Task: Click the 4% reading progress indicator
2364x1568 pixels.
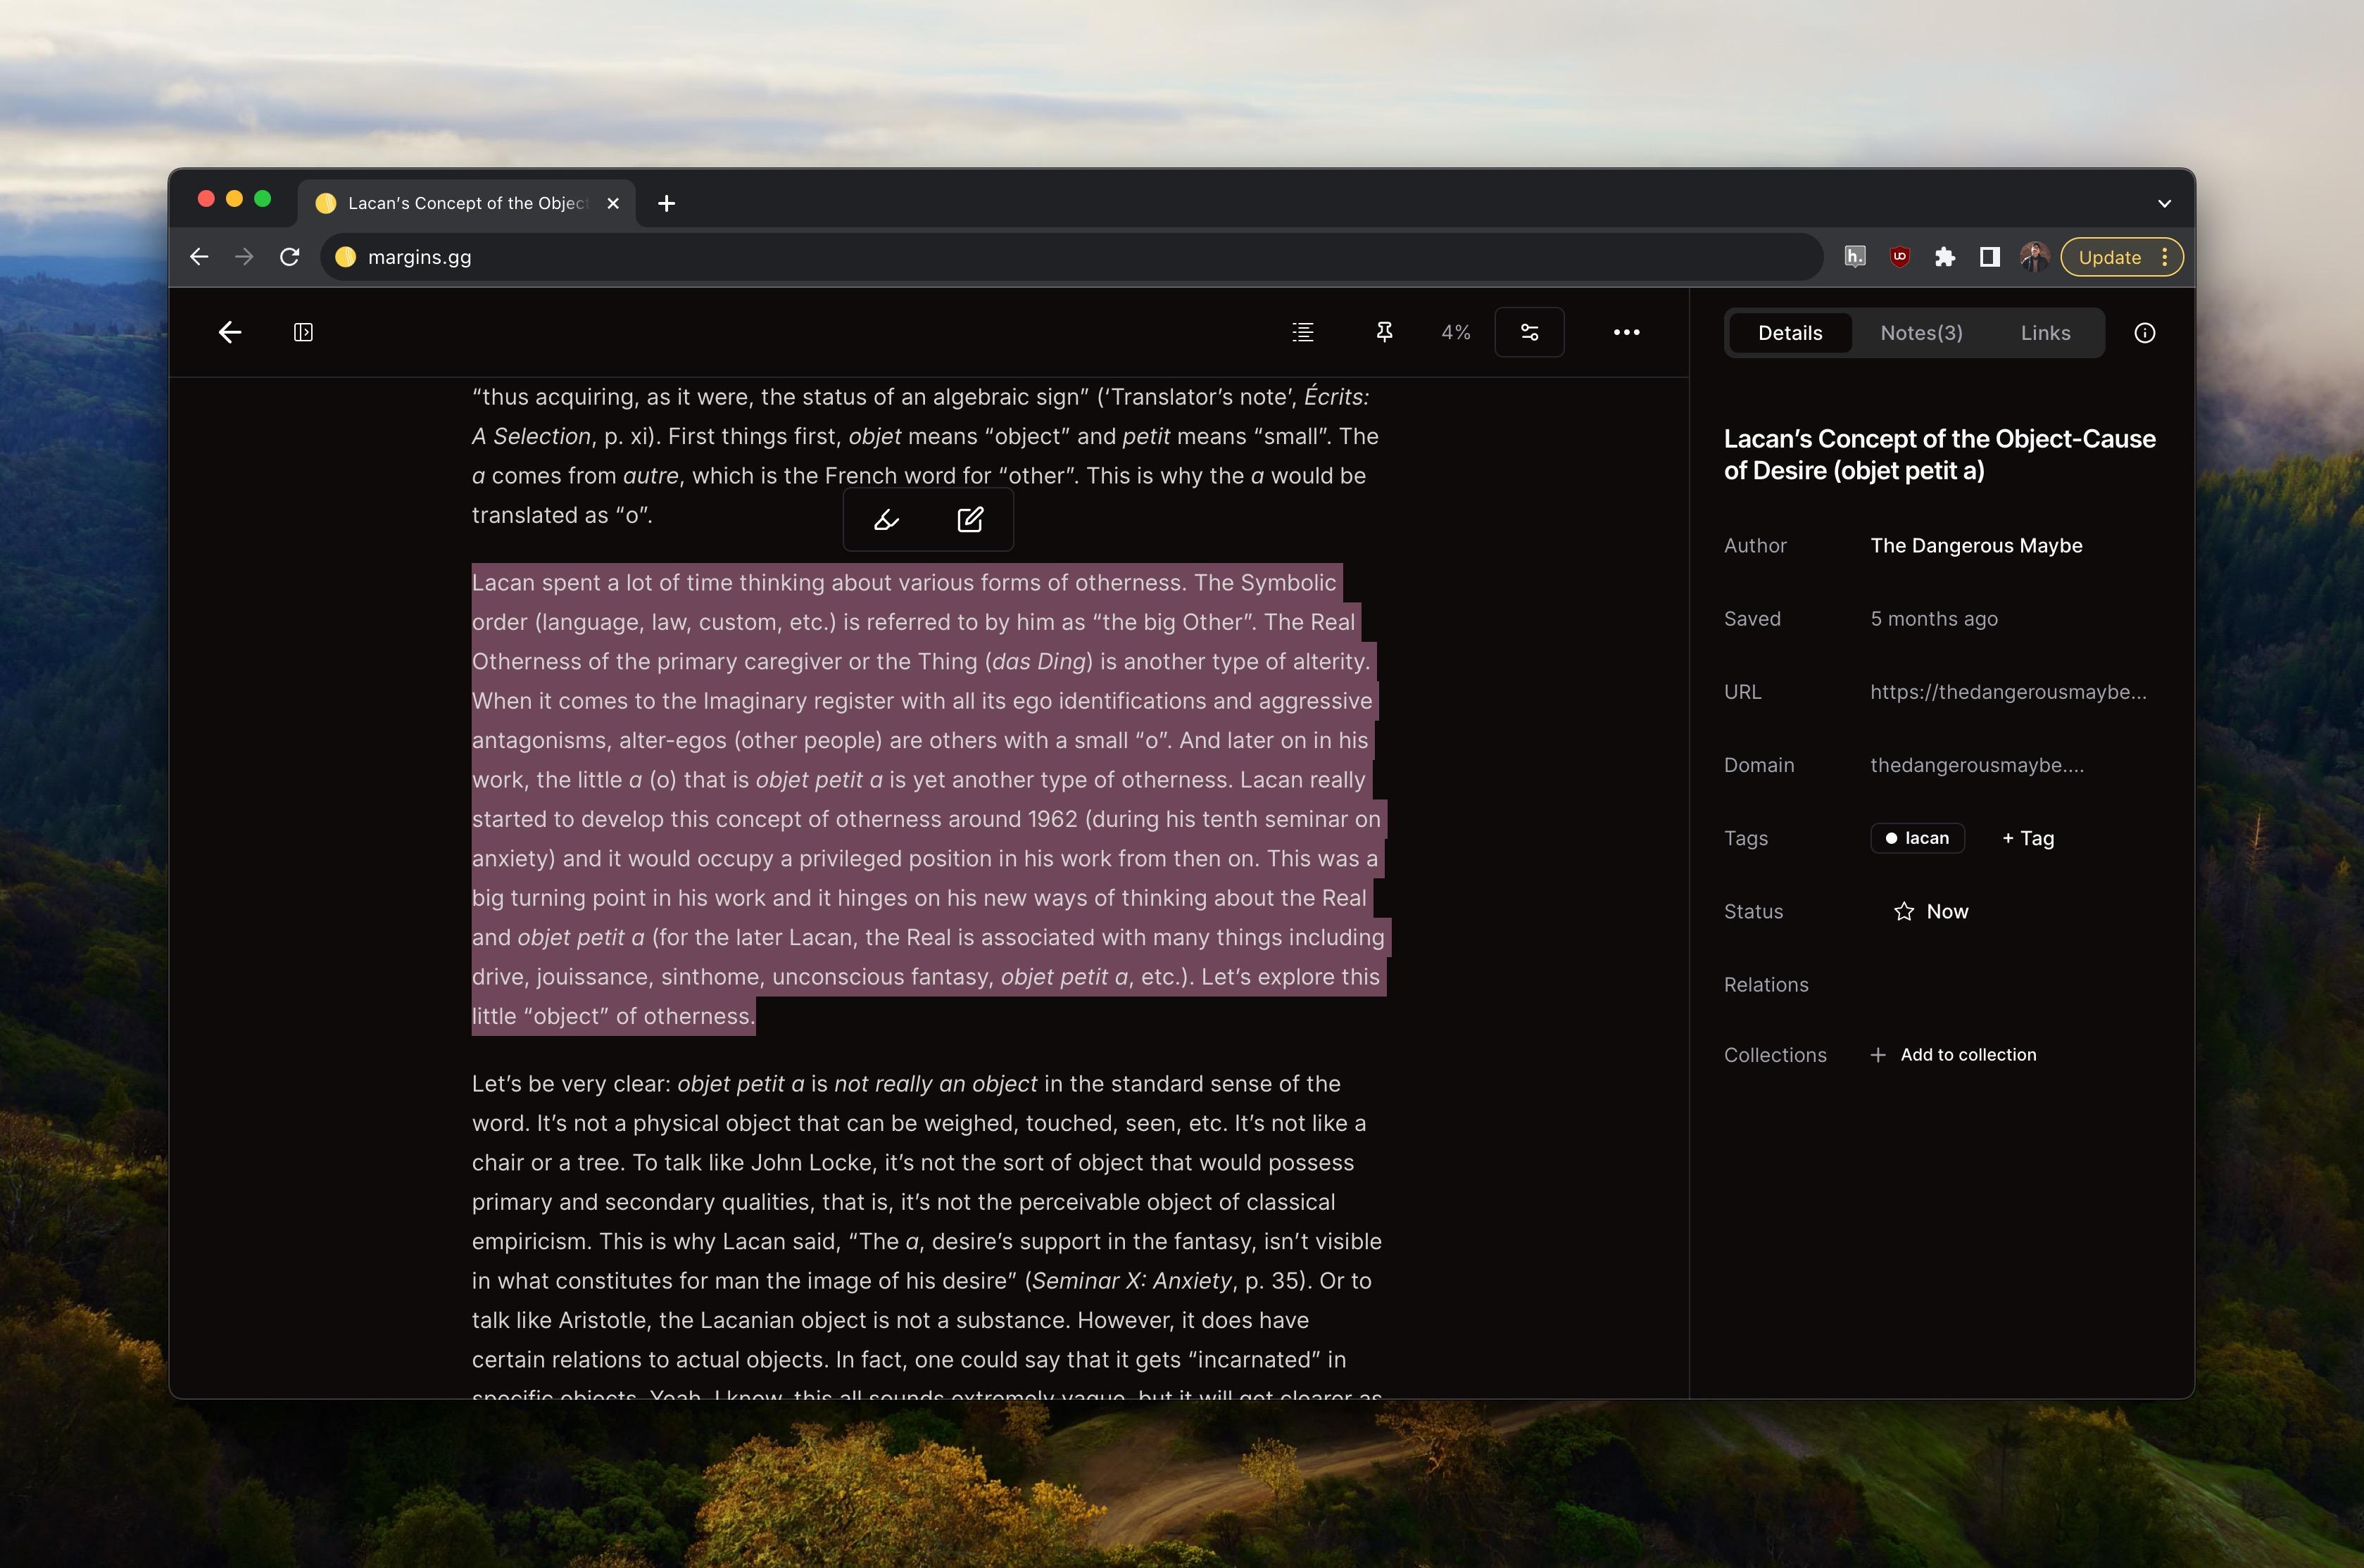Action: 1455,332
